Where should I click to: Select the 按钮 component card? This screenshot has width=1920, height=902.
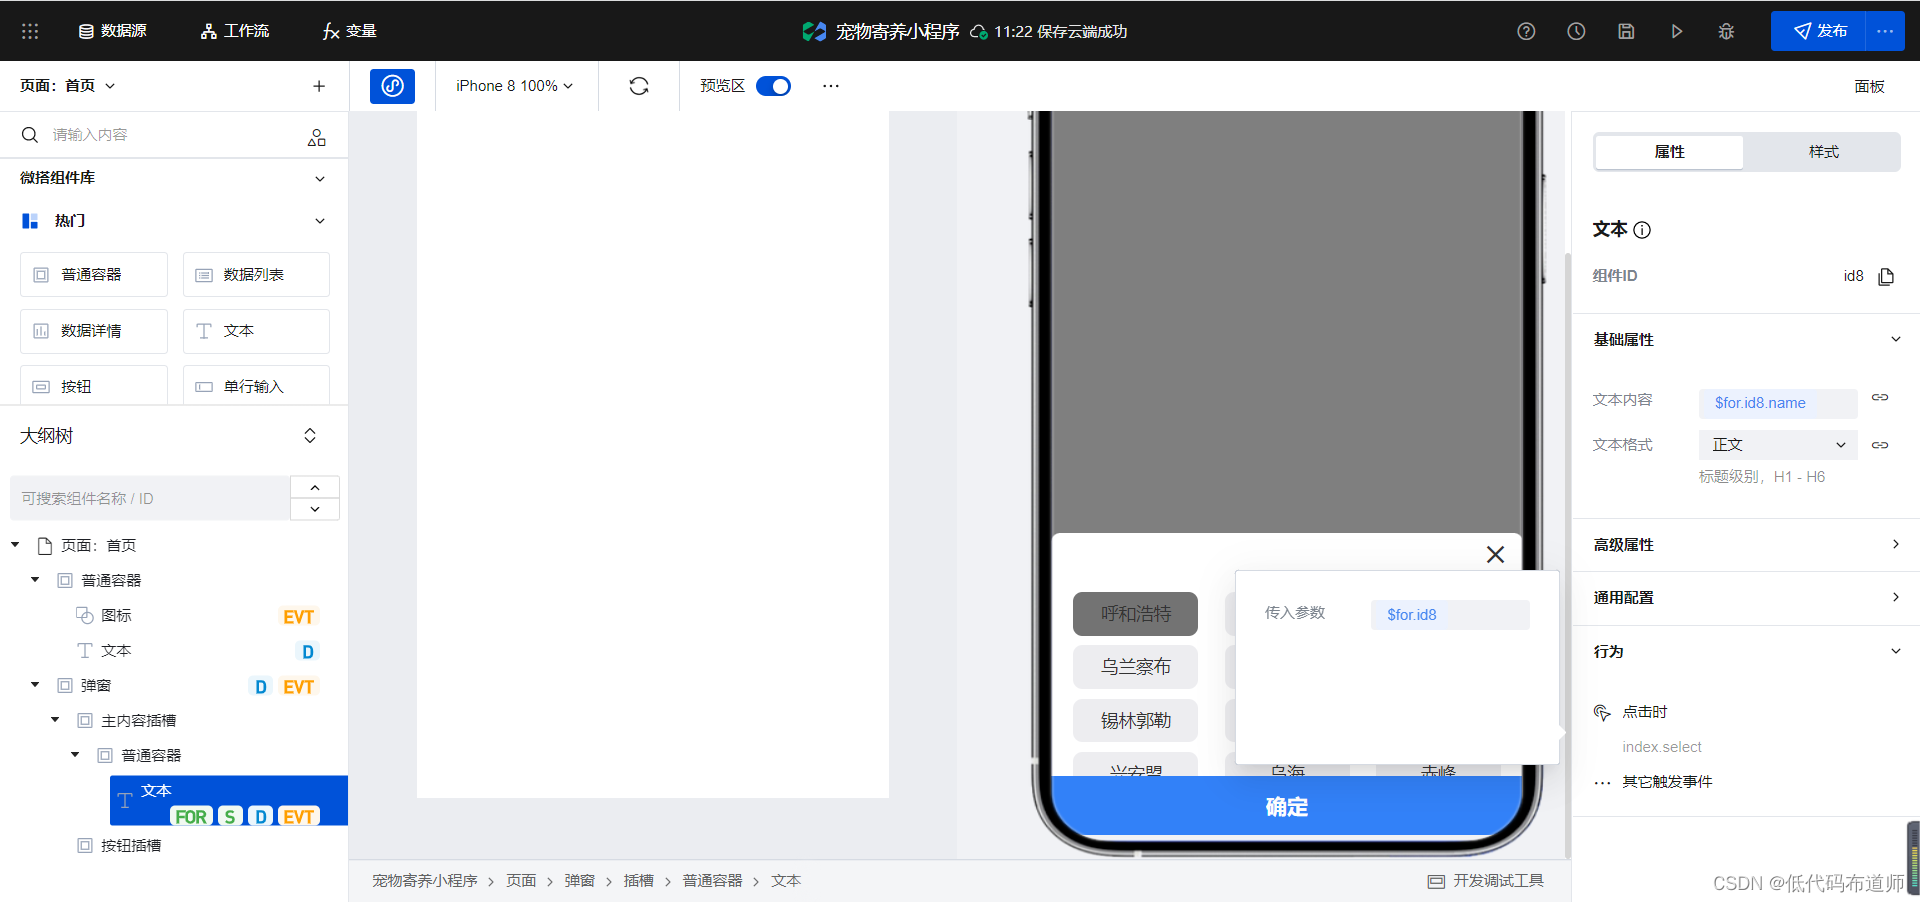coord(94,386)
